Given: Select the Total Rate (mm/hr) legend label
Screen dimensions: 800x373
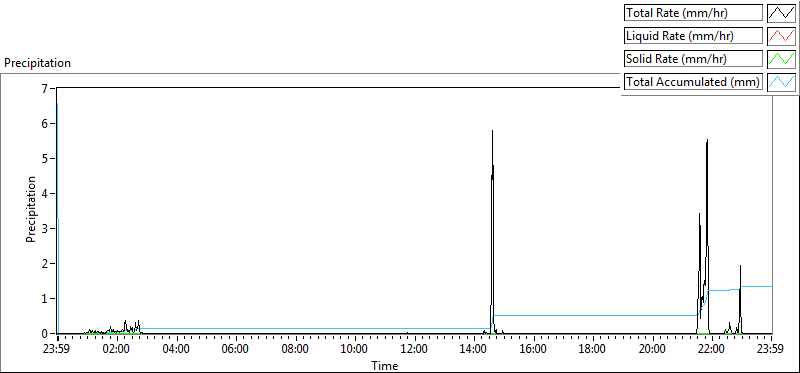Looking at the screenshot, I should [693, 13].
